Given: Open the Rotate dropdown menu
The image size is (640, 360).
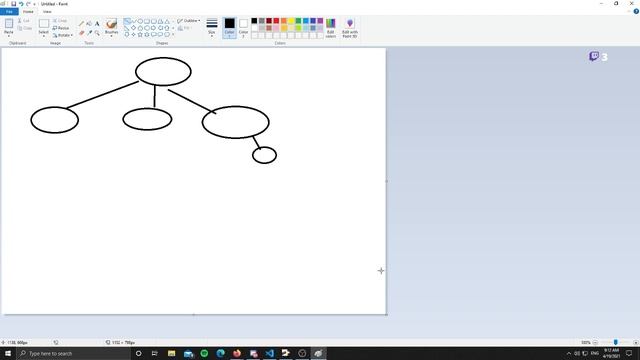Looking at the screenshot, I should (63, 36).
